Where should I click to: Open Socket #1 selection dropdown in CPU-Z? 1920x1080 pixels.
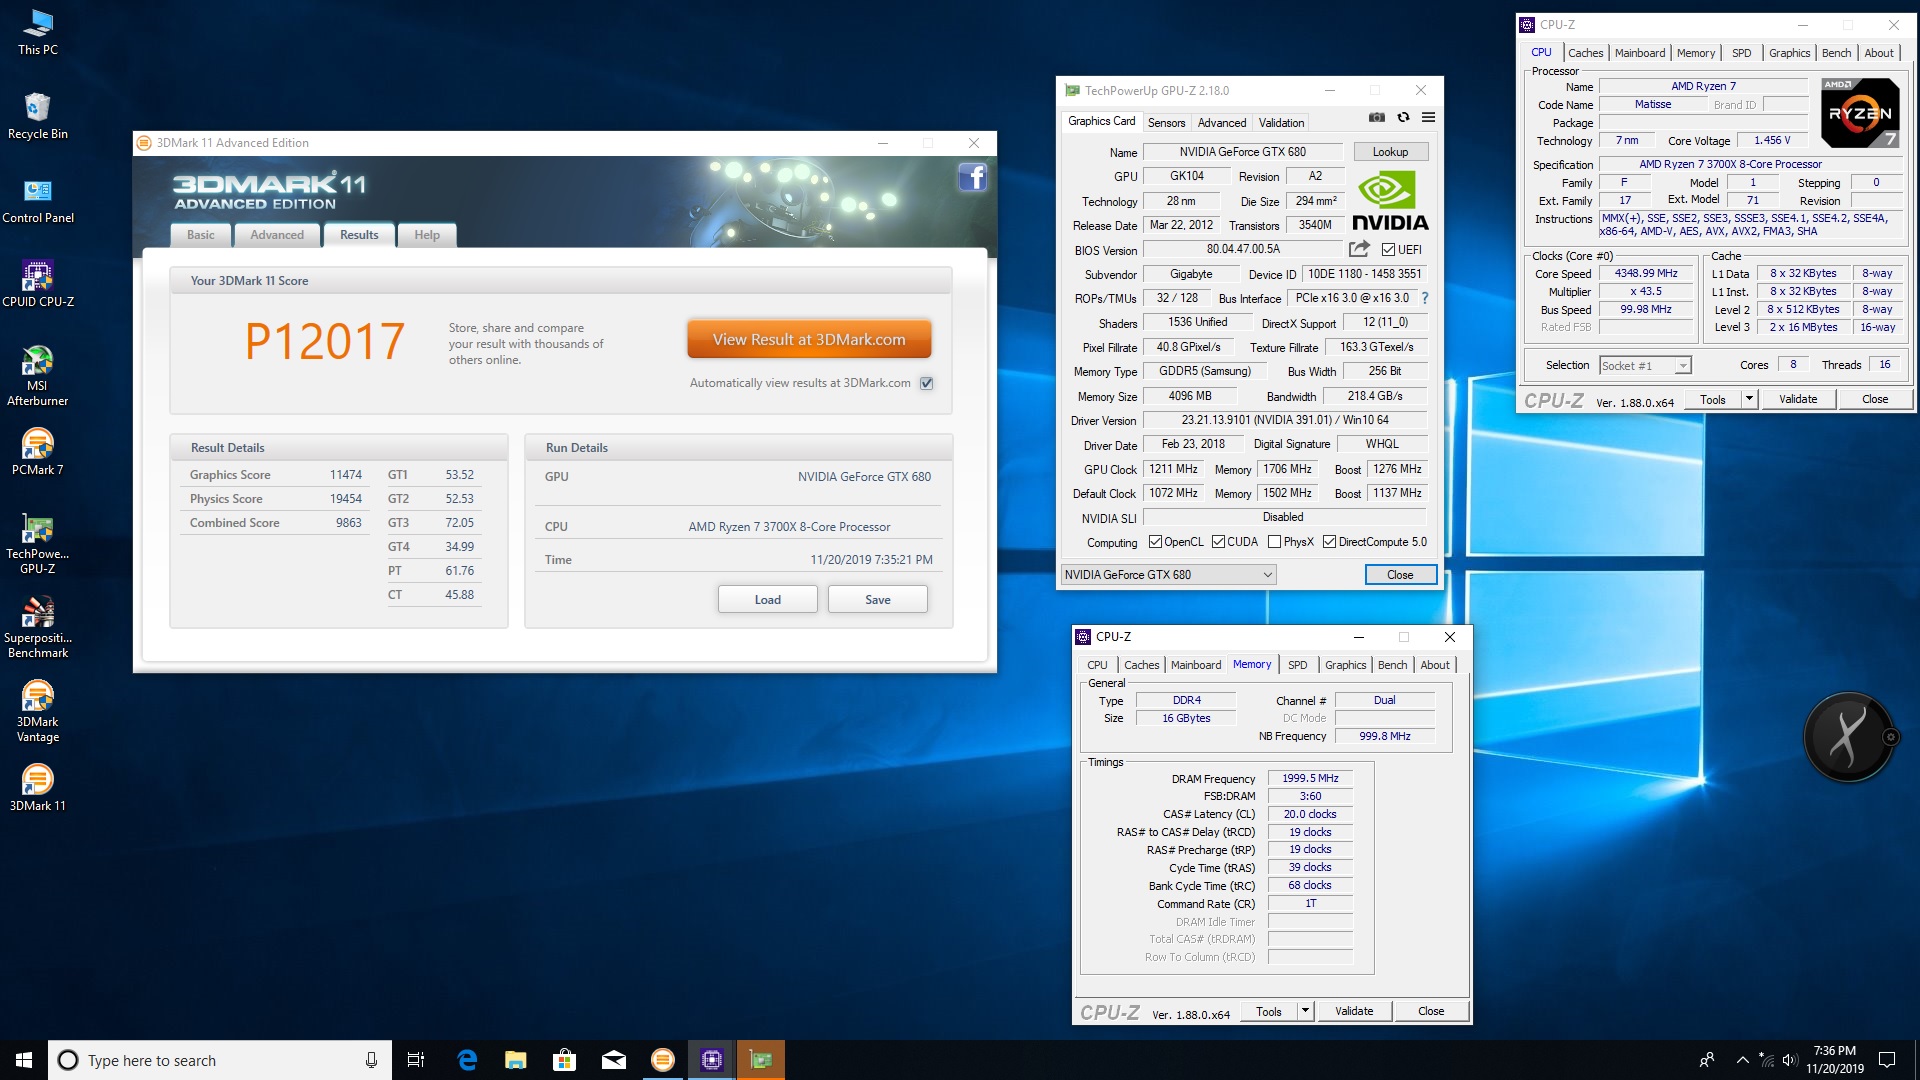(x=1645, y=366)
